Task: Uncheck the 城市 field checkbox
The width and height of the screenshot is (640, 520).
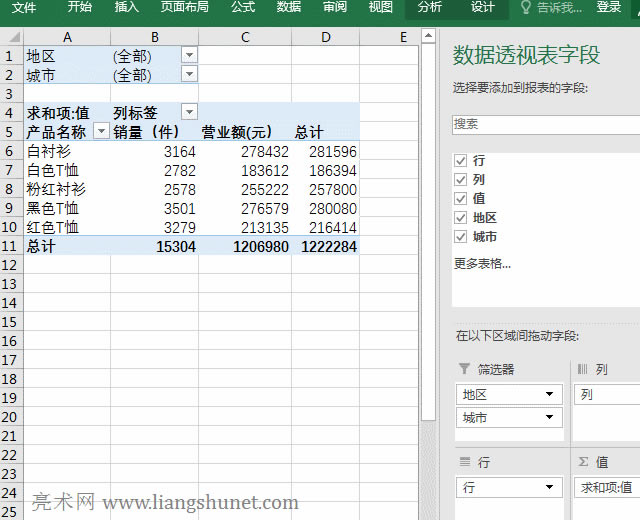Action: (x=460, y=237)
